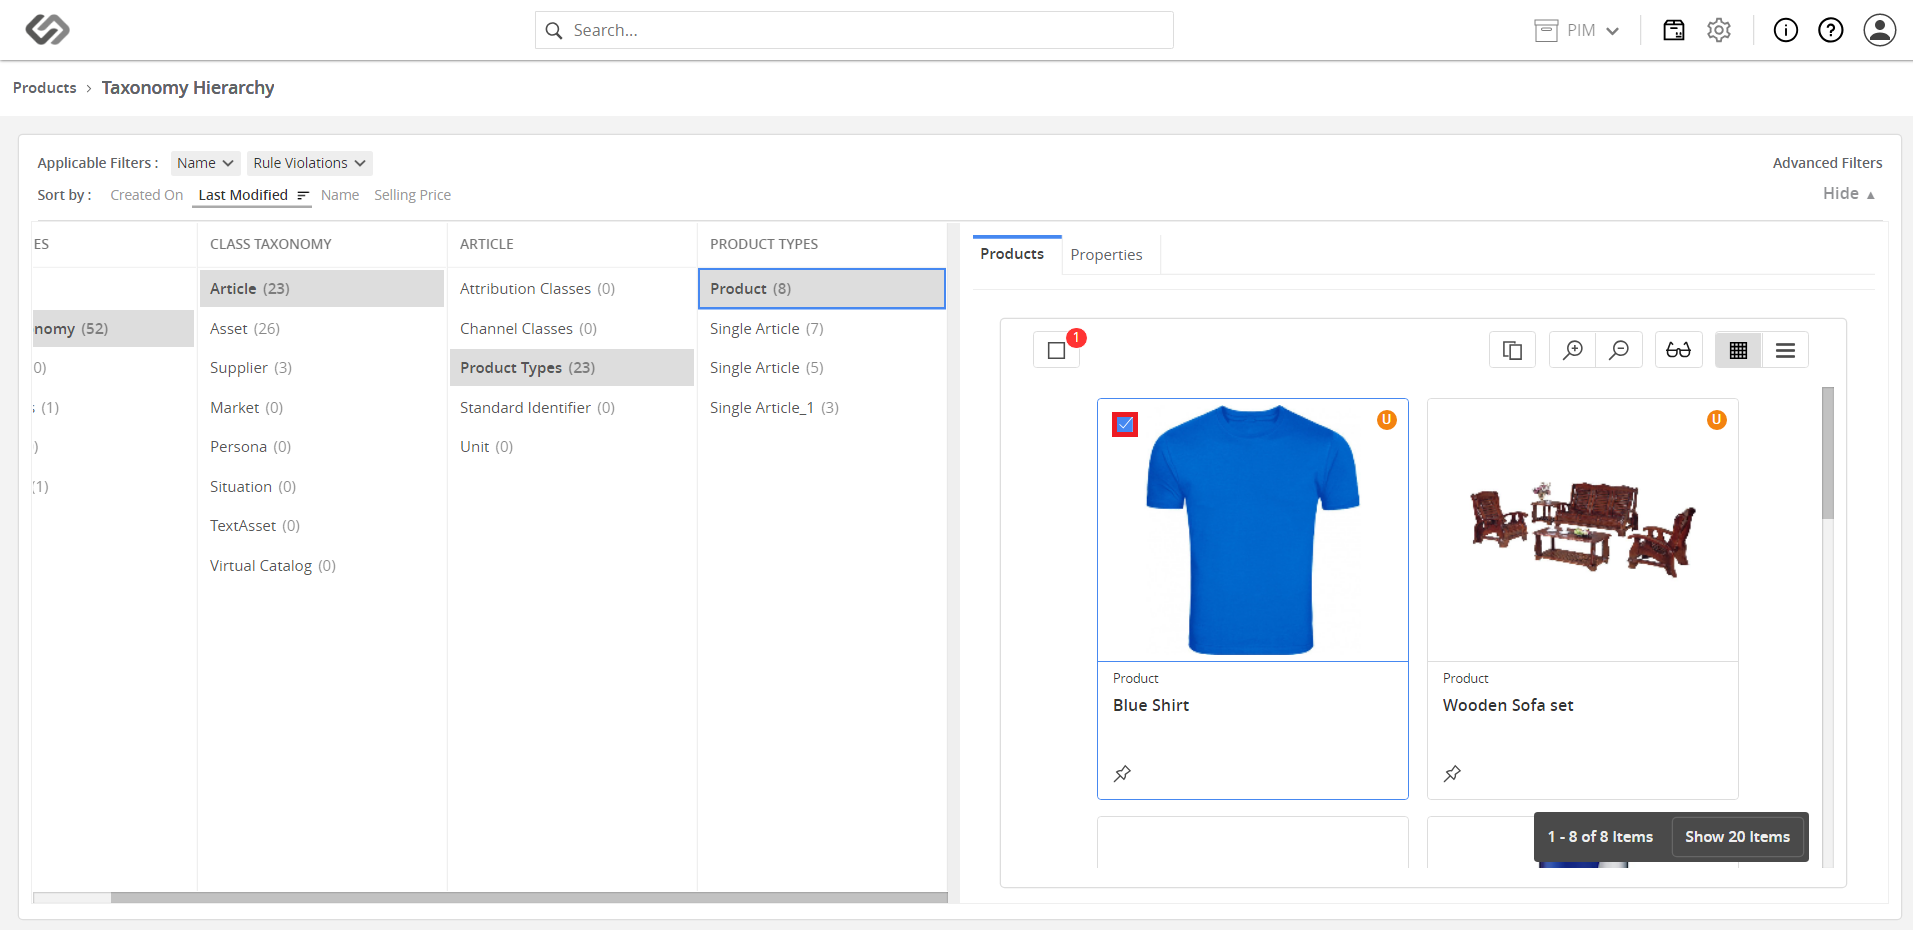Screen dimensions: 1913x930
Task: Switch to grid view layout
Action: (1738, 350)
